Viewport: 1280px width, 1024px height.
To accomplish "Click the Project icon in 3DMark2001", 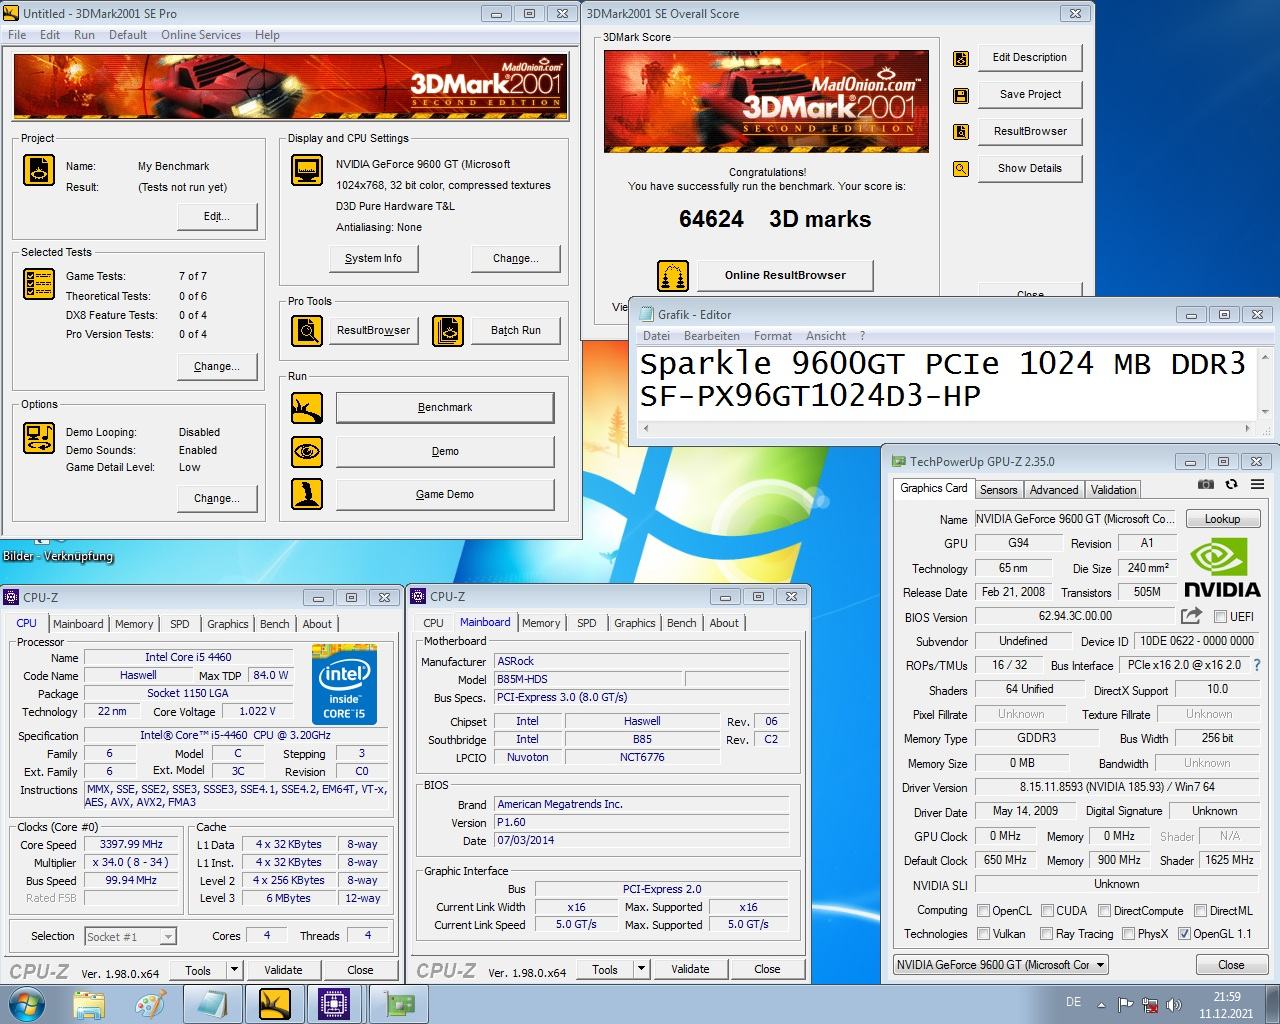I will [39, 170].
